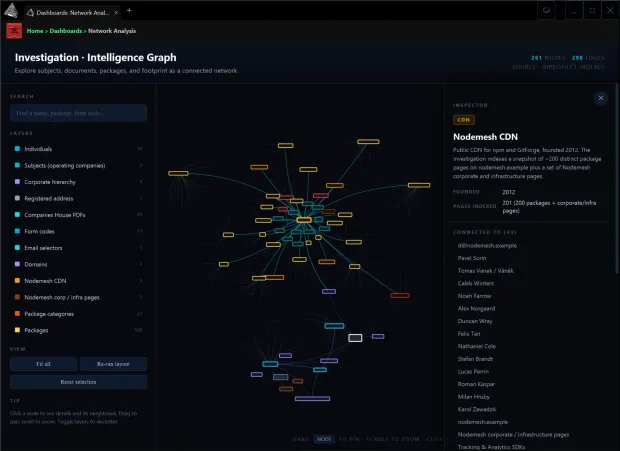Toggle Nodemesh corp / infra pages layer
620x451 pixels.
(78, 297)
